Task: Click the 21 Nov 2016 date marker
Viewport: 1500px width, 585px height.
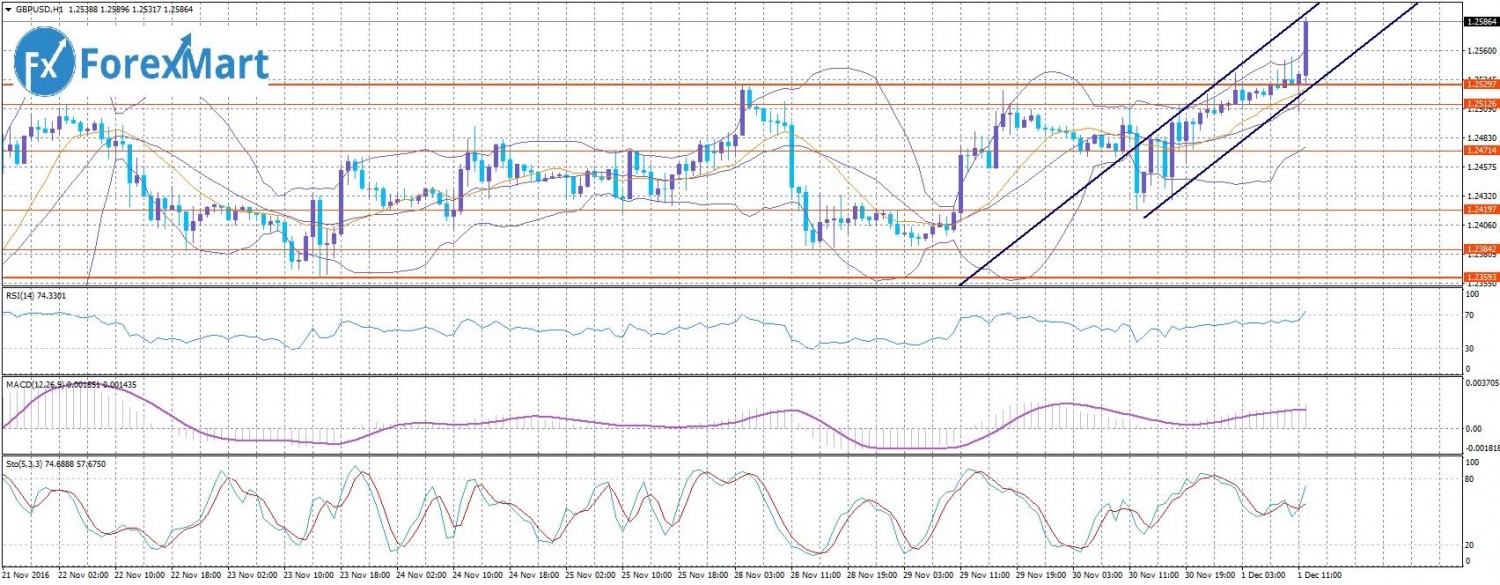Action: [27, 577]
